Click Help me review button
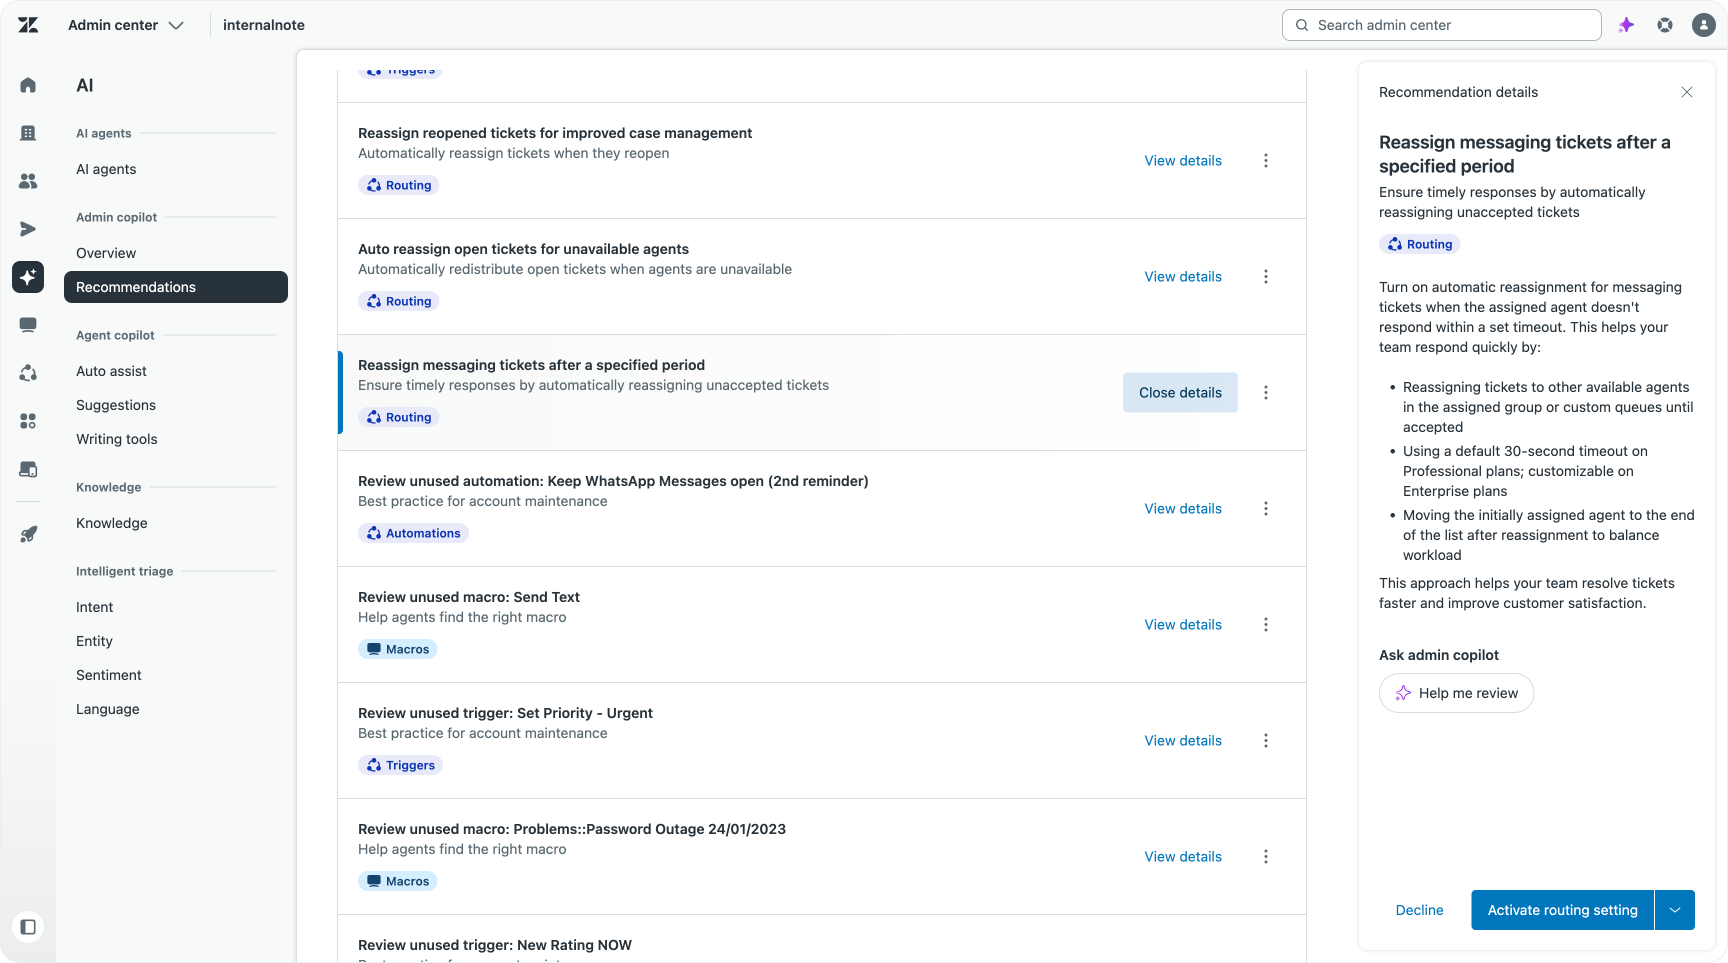Screen dimensions: 1728x963 click(x=1456, y=693)
